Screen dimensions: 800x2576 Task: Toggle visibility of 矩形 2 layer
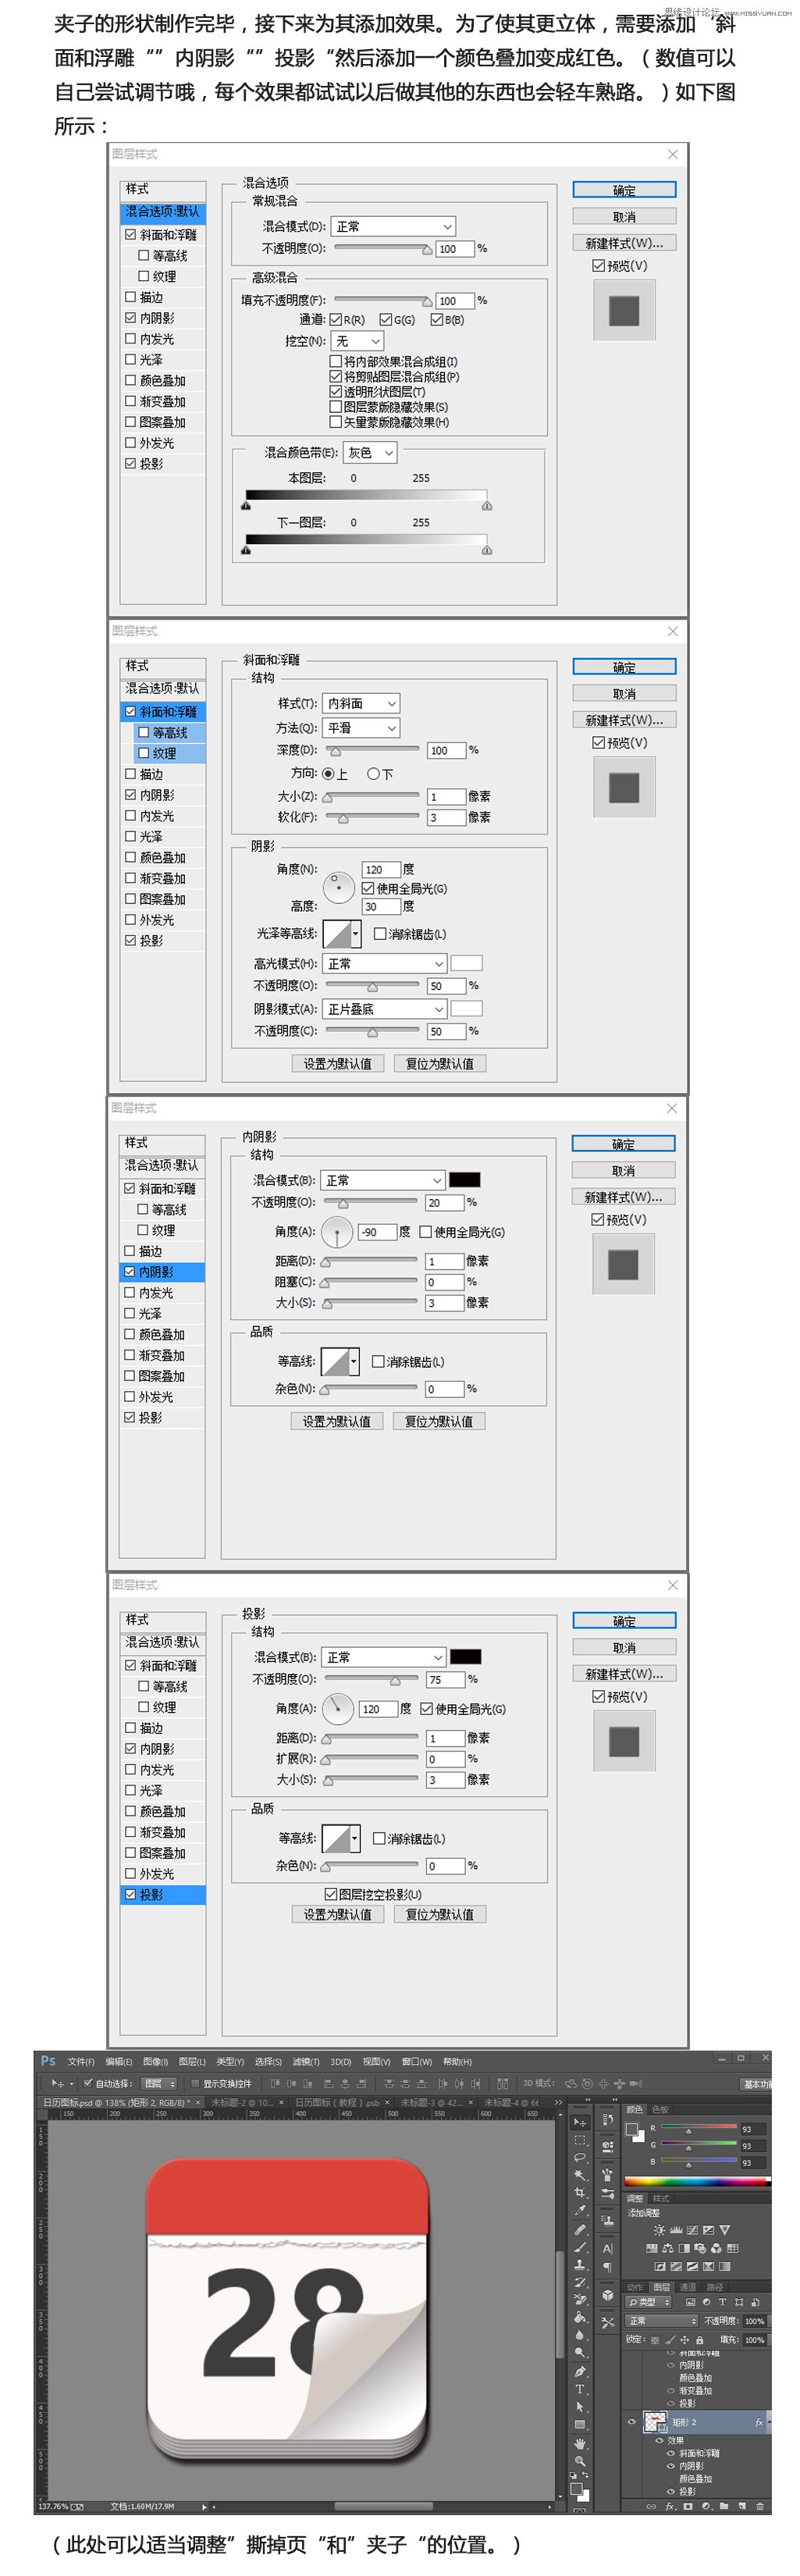pyautogui.click(x=631, y=2422)
